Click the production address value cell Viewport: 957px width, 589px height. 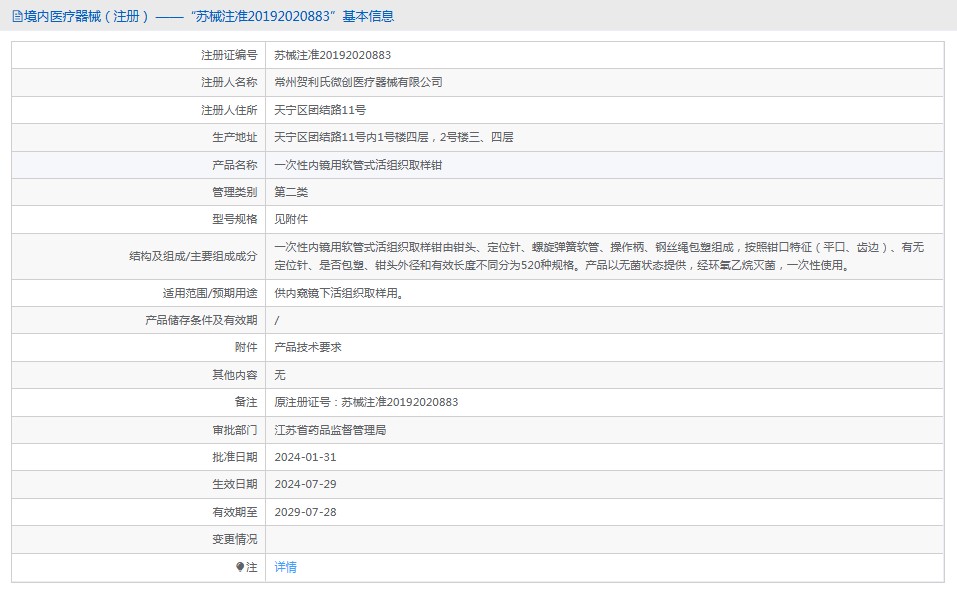(393, 137)
